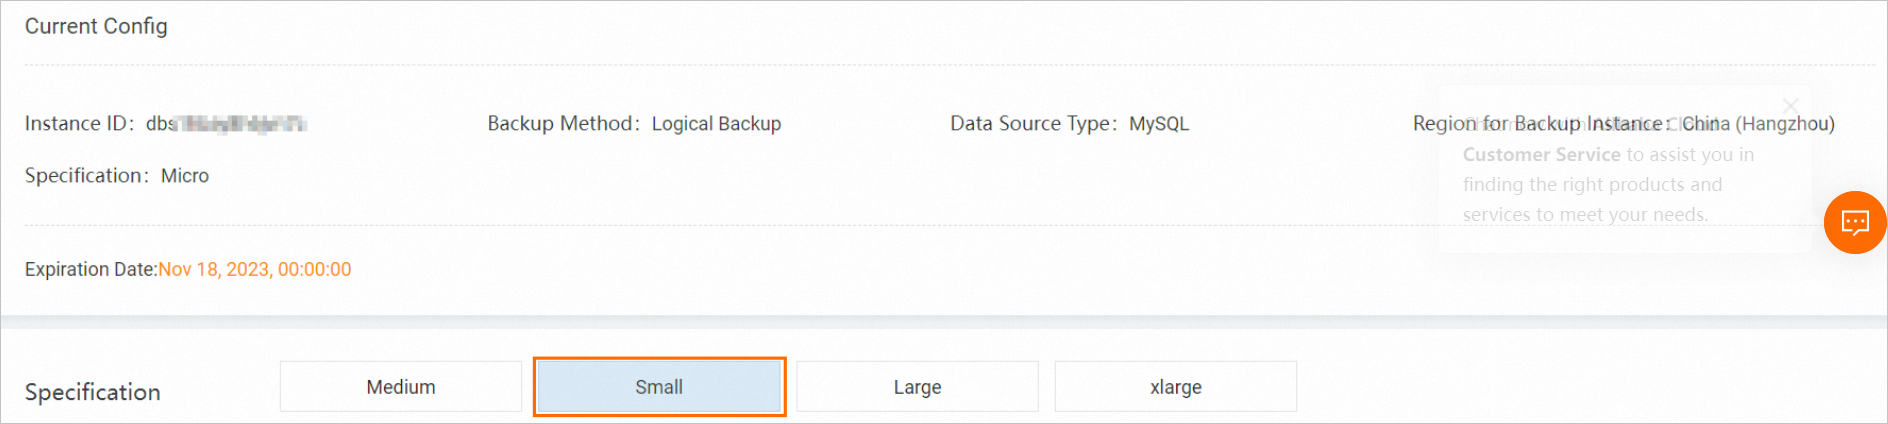Choose the Small specification option
Image resolution: width=1888 pixels, height=424 pixels.
pos(659,387)
